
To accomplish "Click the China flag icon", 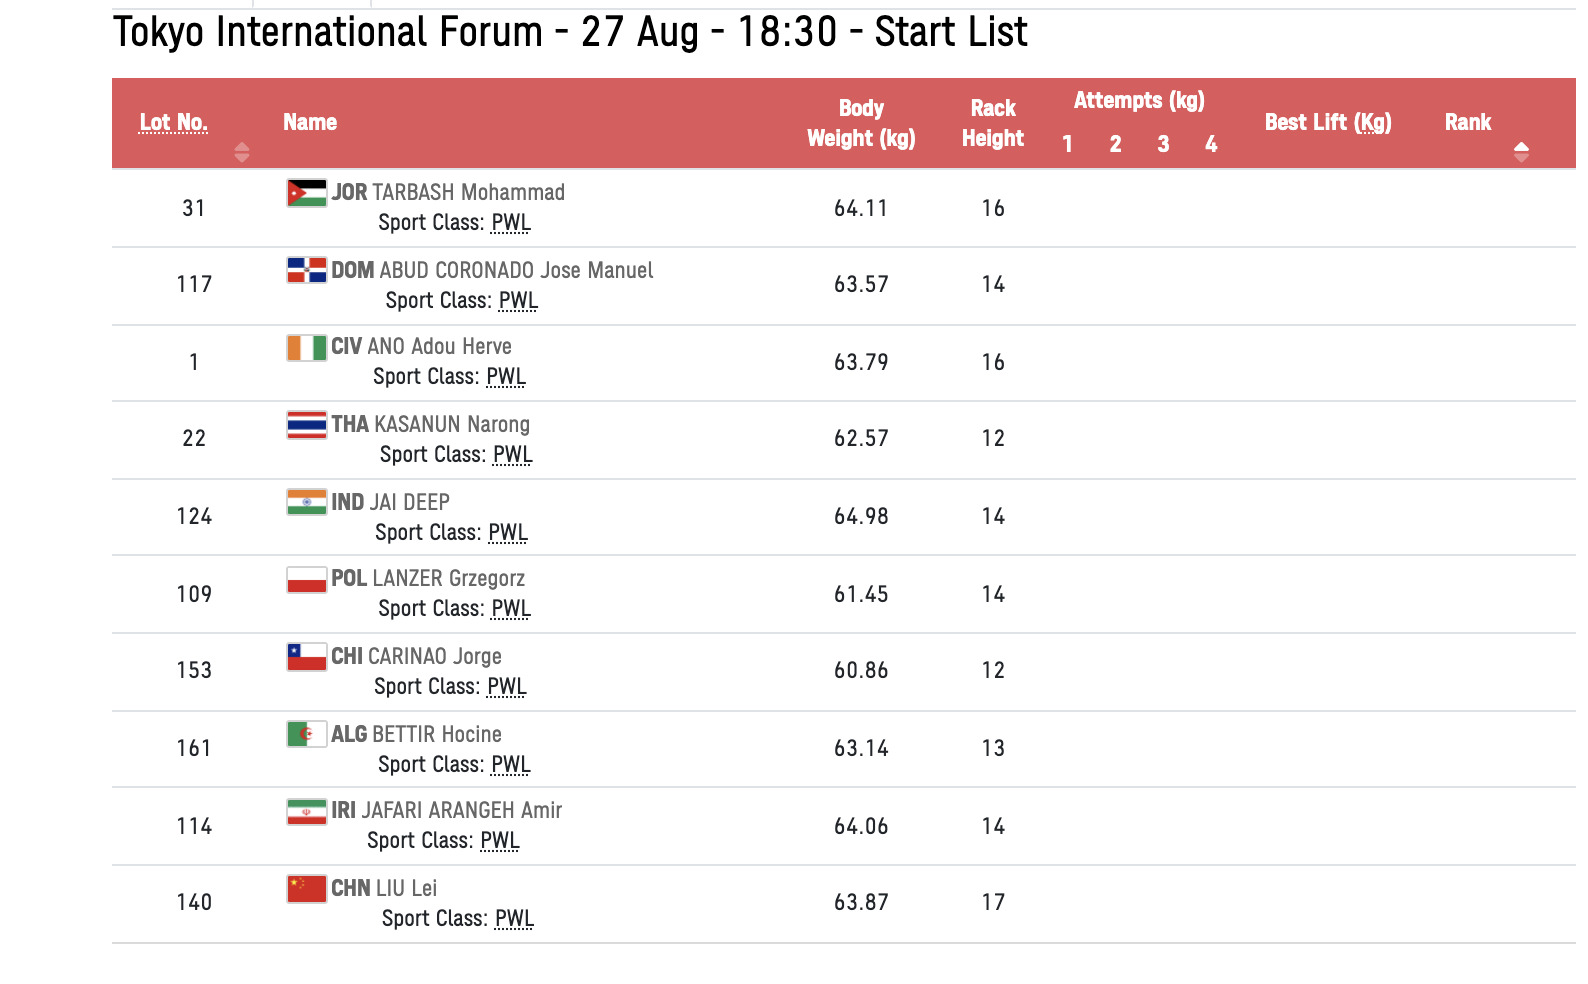I will click(306, 889).
